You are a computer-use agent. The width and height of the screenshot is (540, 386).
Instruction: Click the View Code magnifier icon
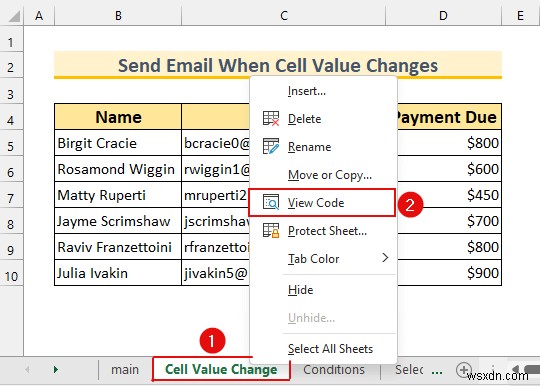271,202
